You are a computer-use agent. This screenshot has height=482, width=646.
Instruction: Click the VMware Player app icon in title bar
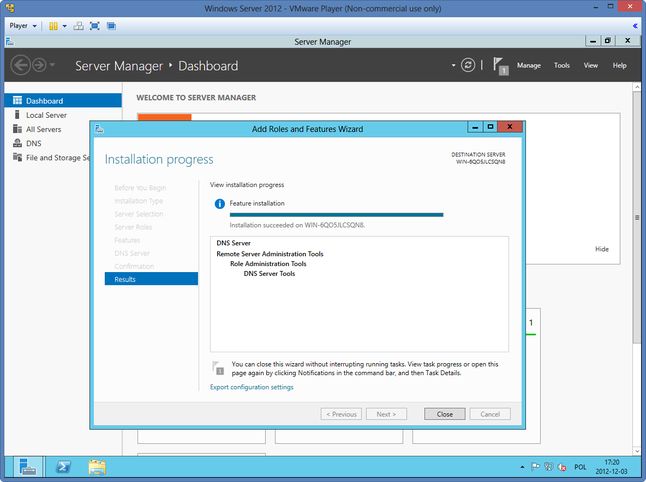pyautogui.click(x=10, y=8)
